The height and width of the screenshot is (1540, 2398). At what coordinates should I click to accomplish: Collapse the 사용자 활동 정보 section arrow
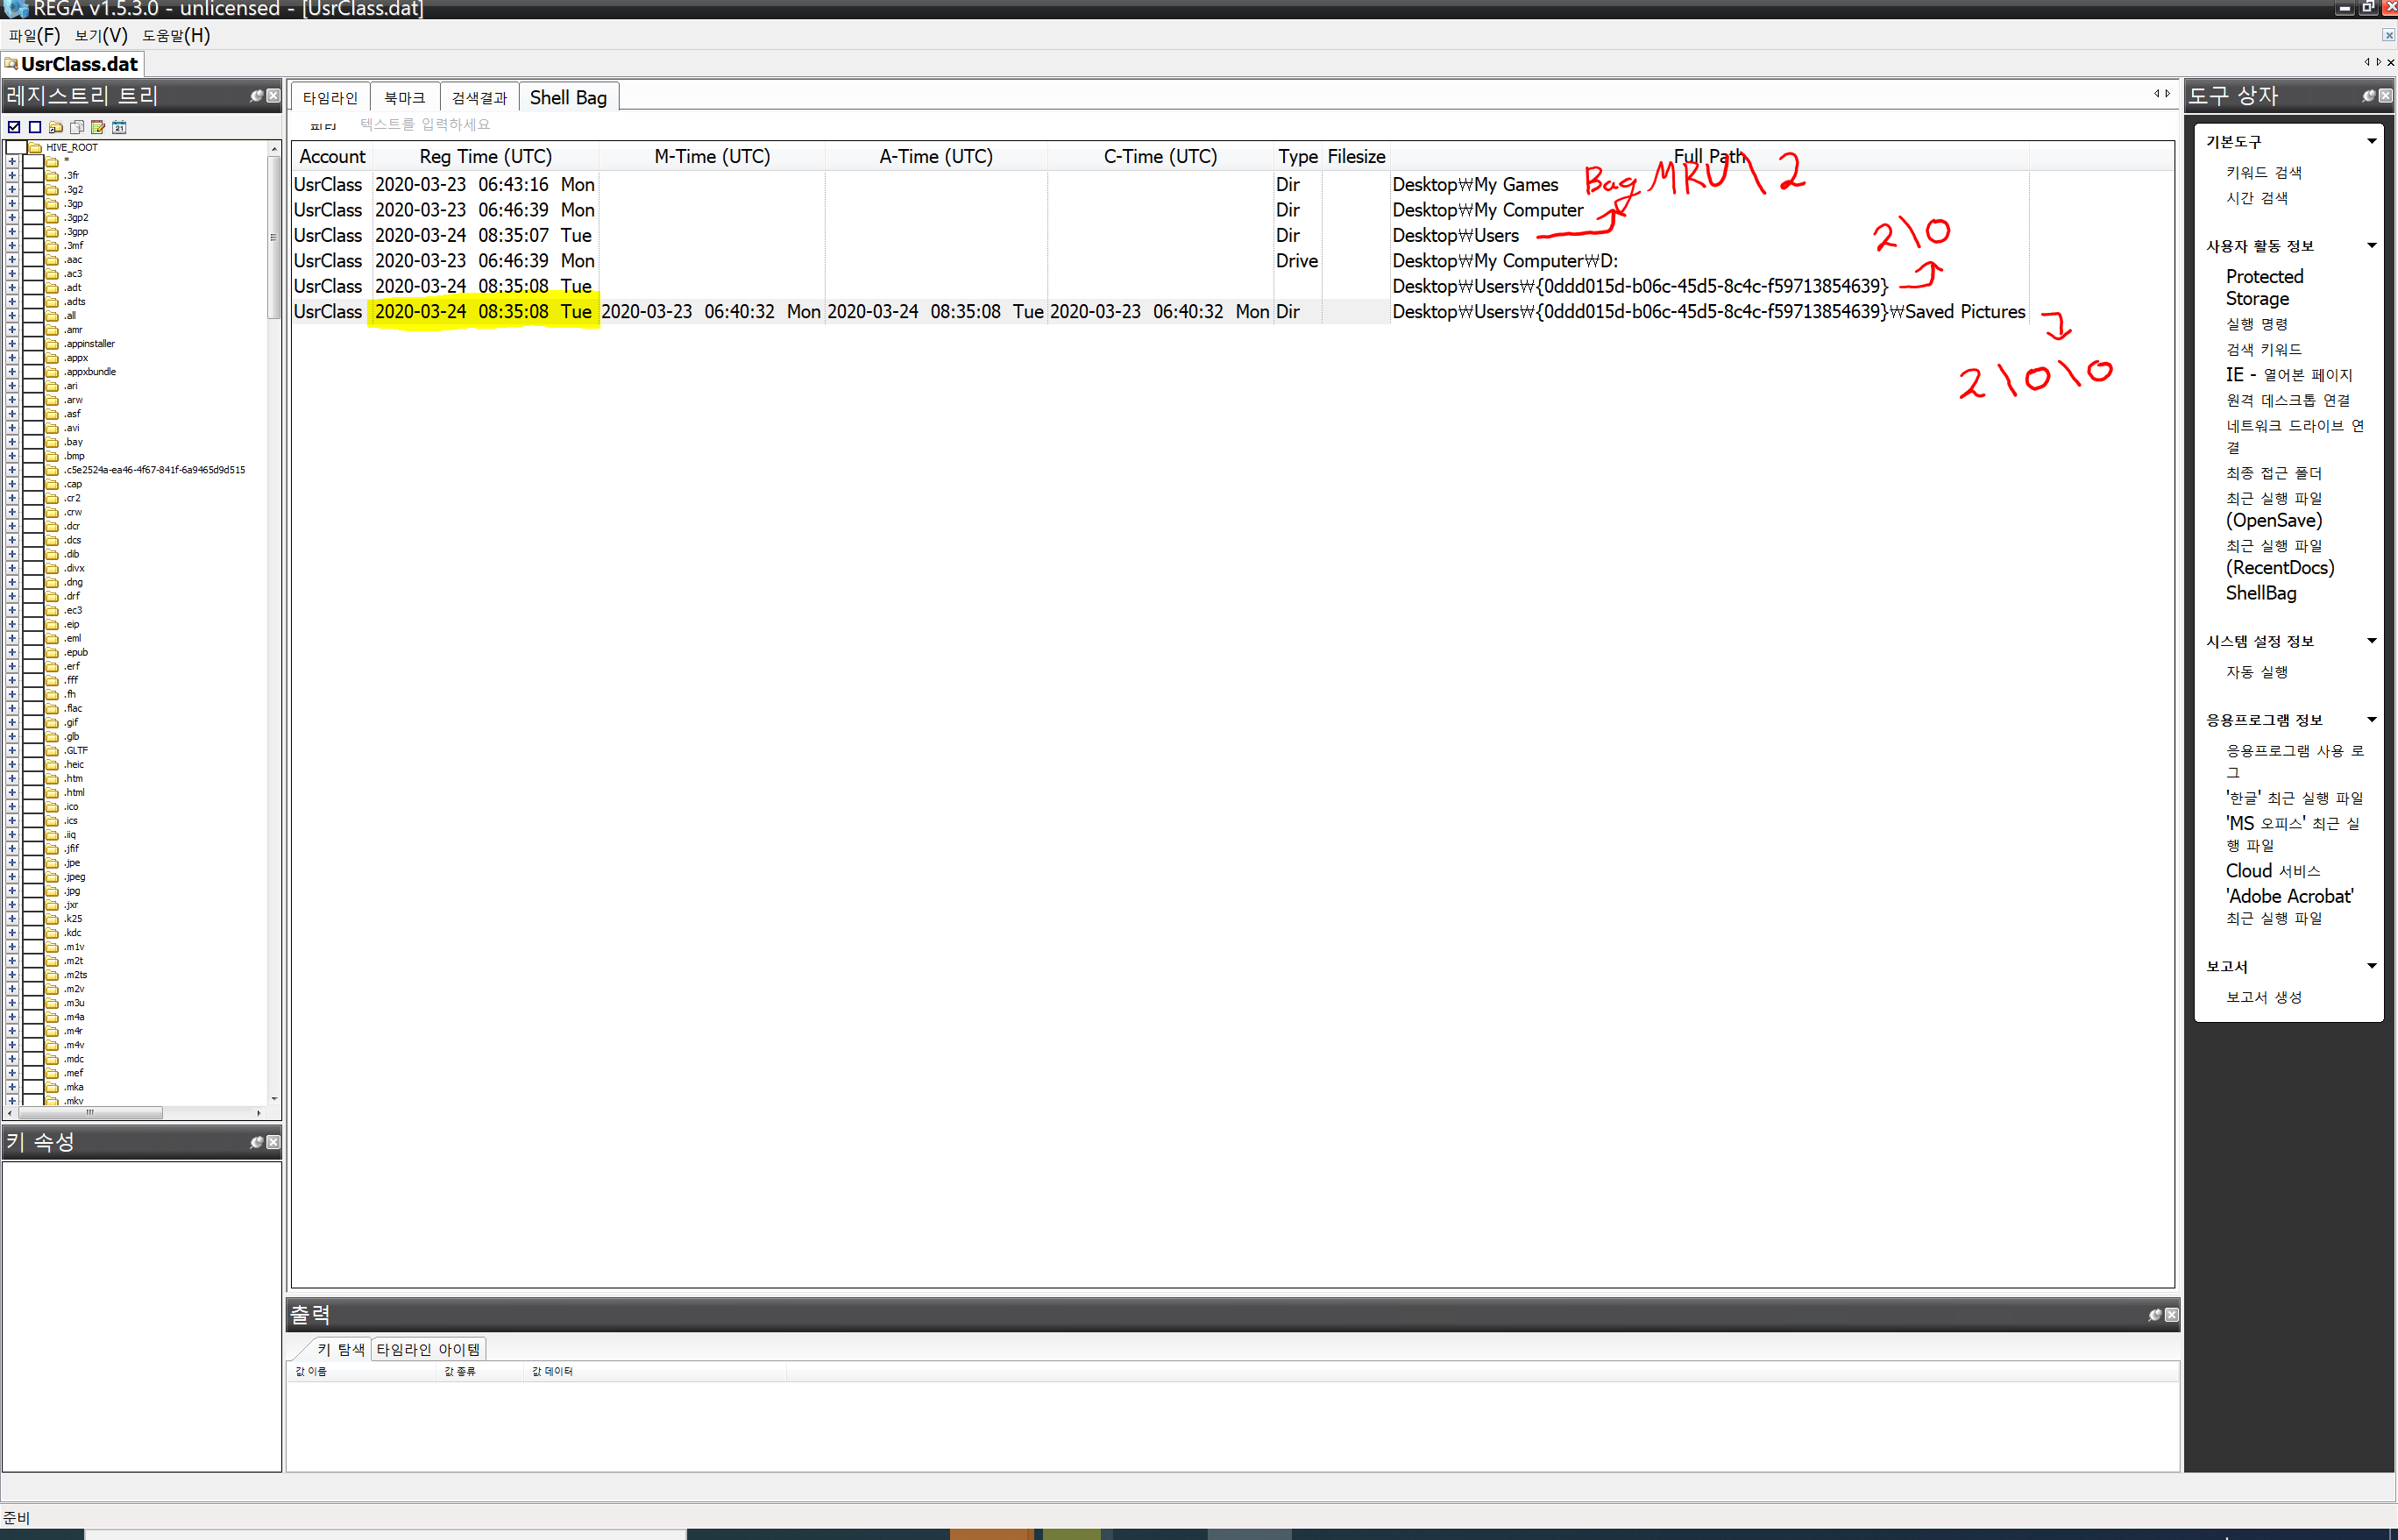point(2371,246)
